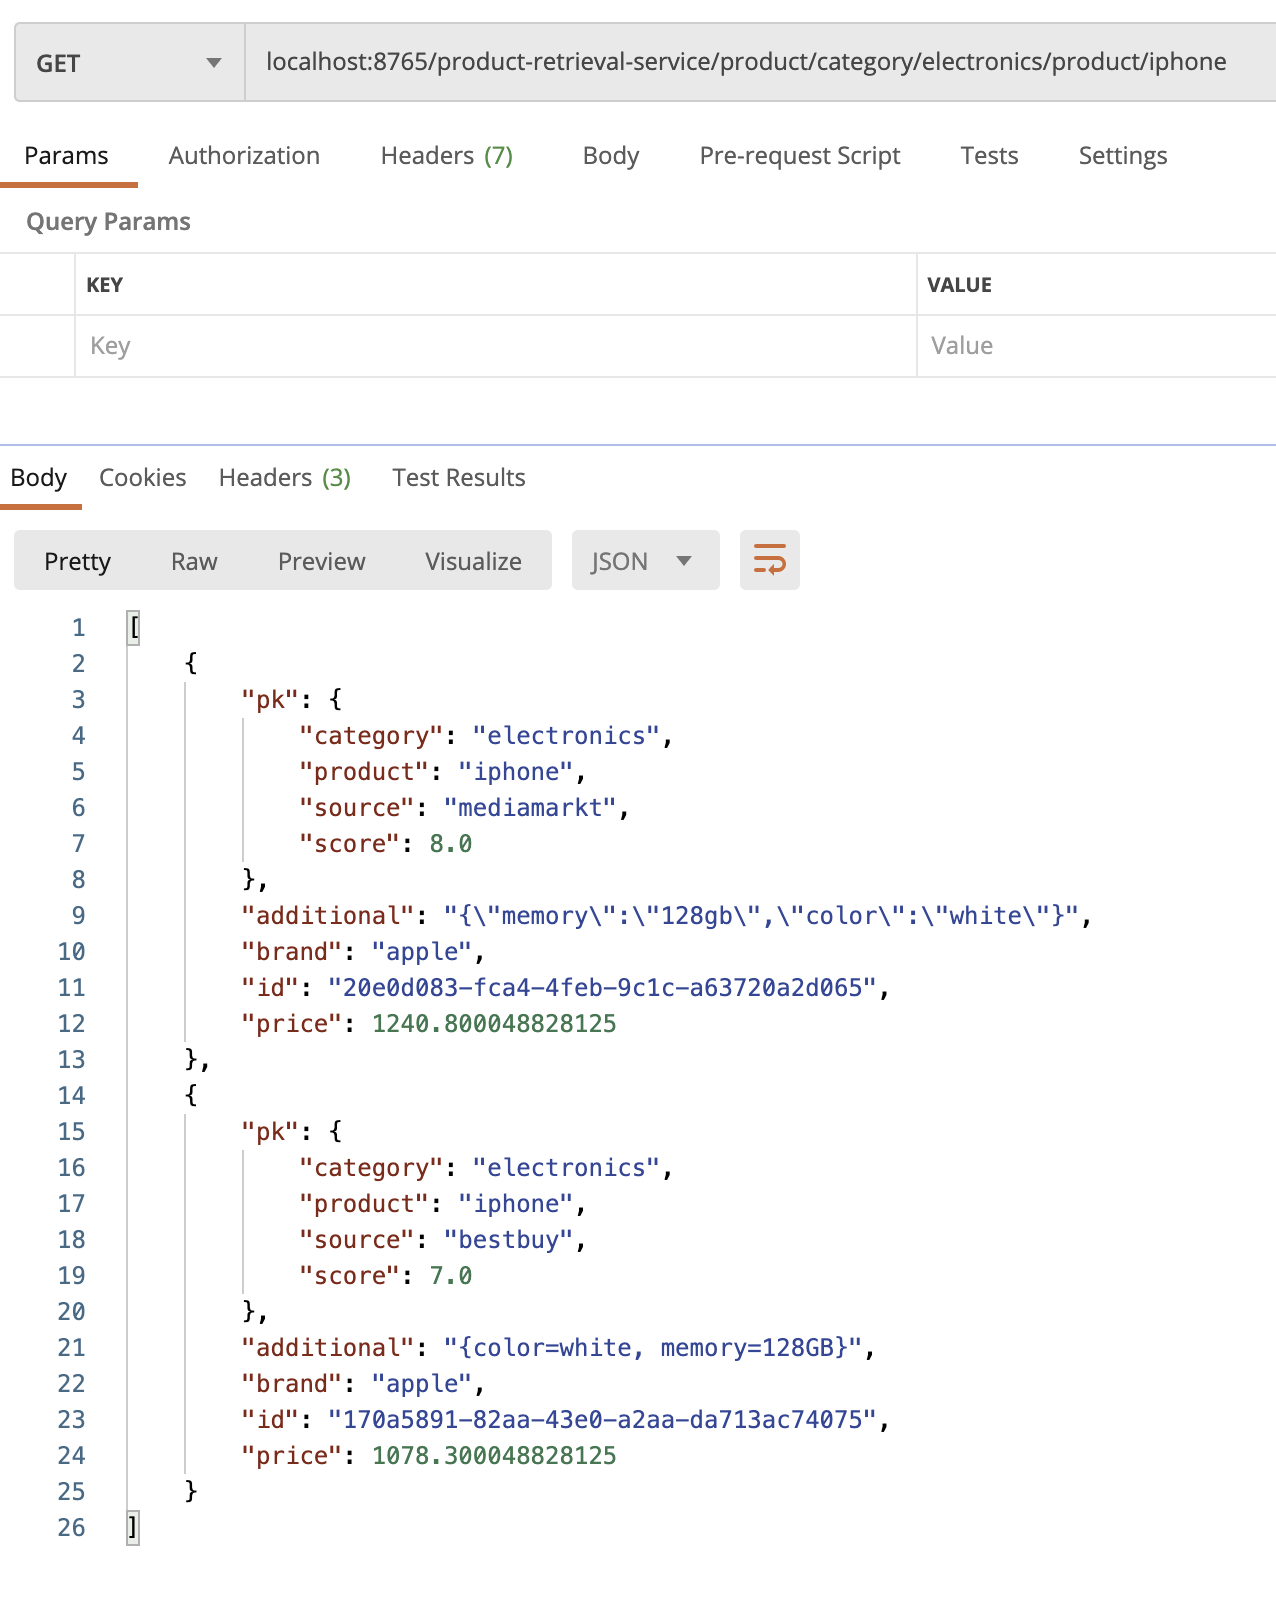The height and width of the screenshot is (1602, 1276).
Task: Select the Preview view button
Action: (x=321, y=561)
